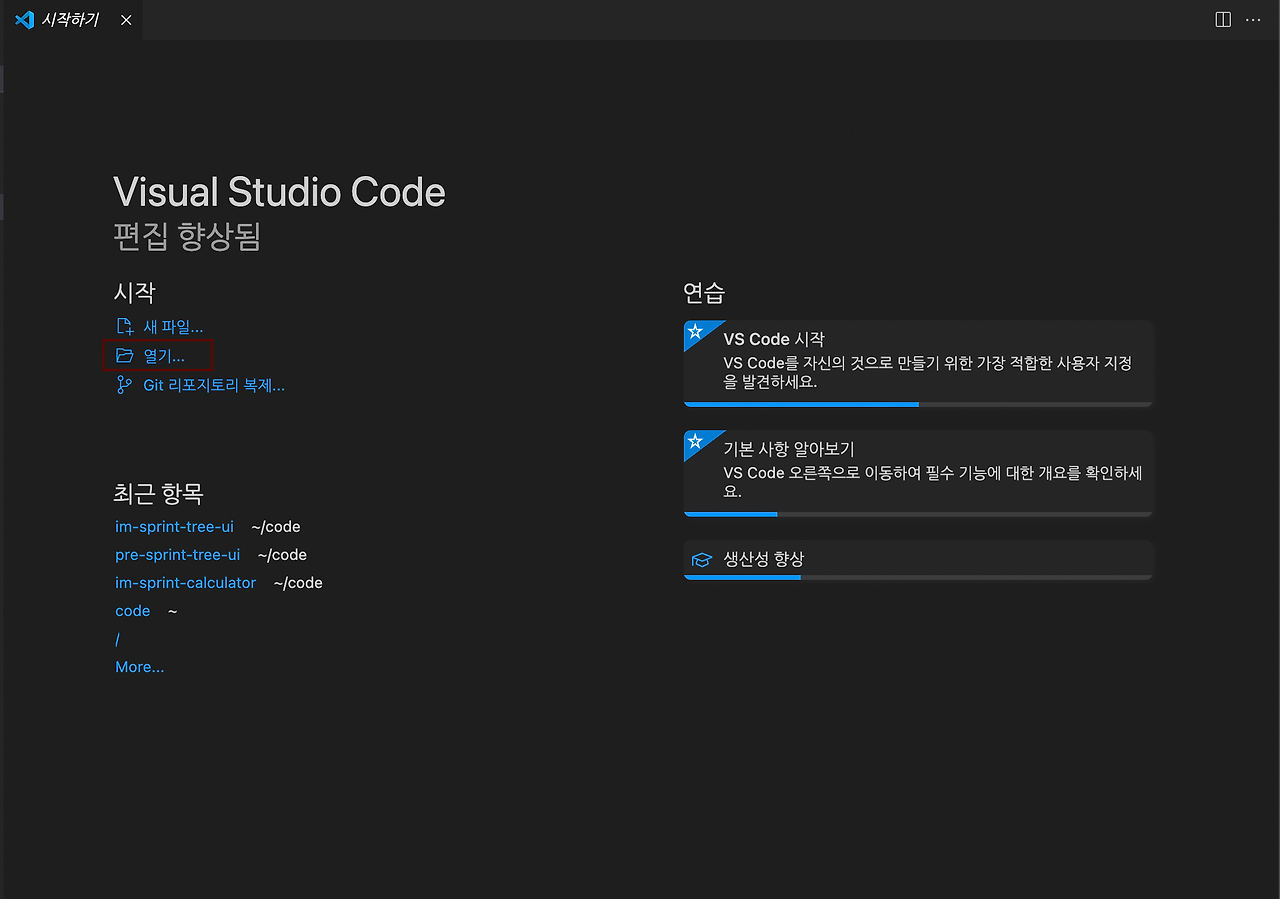Clone a repository via Git 리포지토리 복제...
Viewport: 1280px width, 899px height.
pos(214,385)
